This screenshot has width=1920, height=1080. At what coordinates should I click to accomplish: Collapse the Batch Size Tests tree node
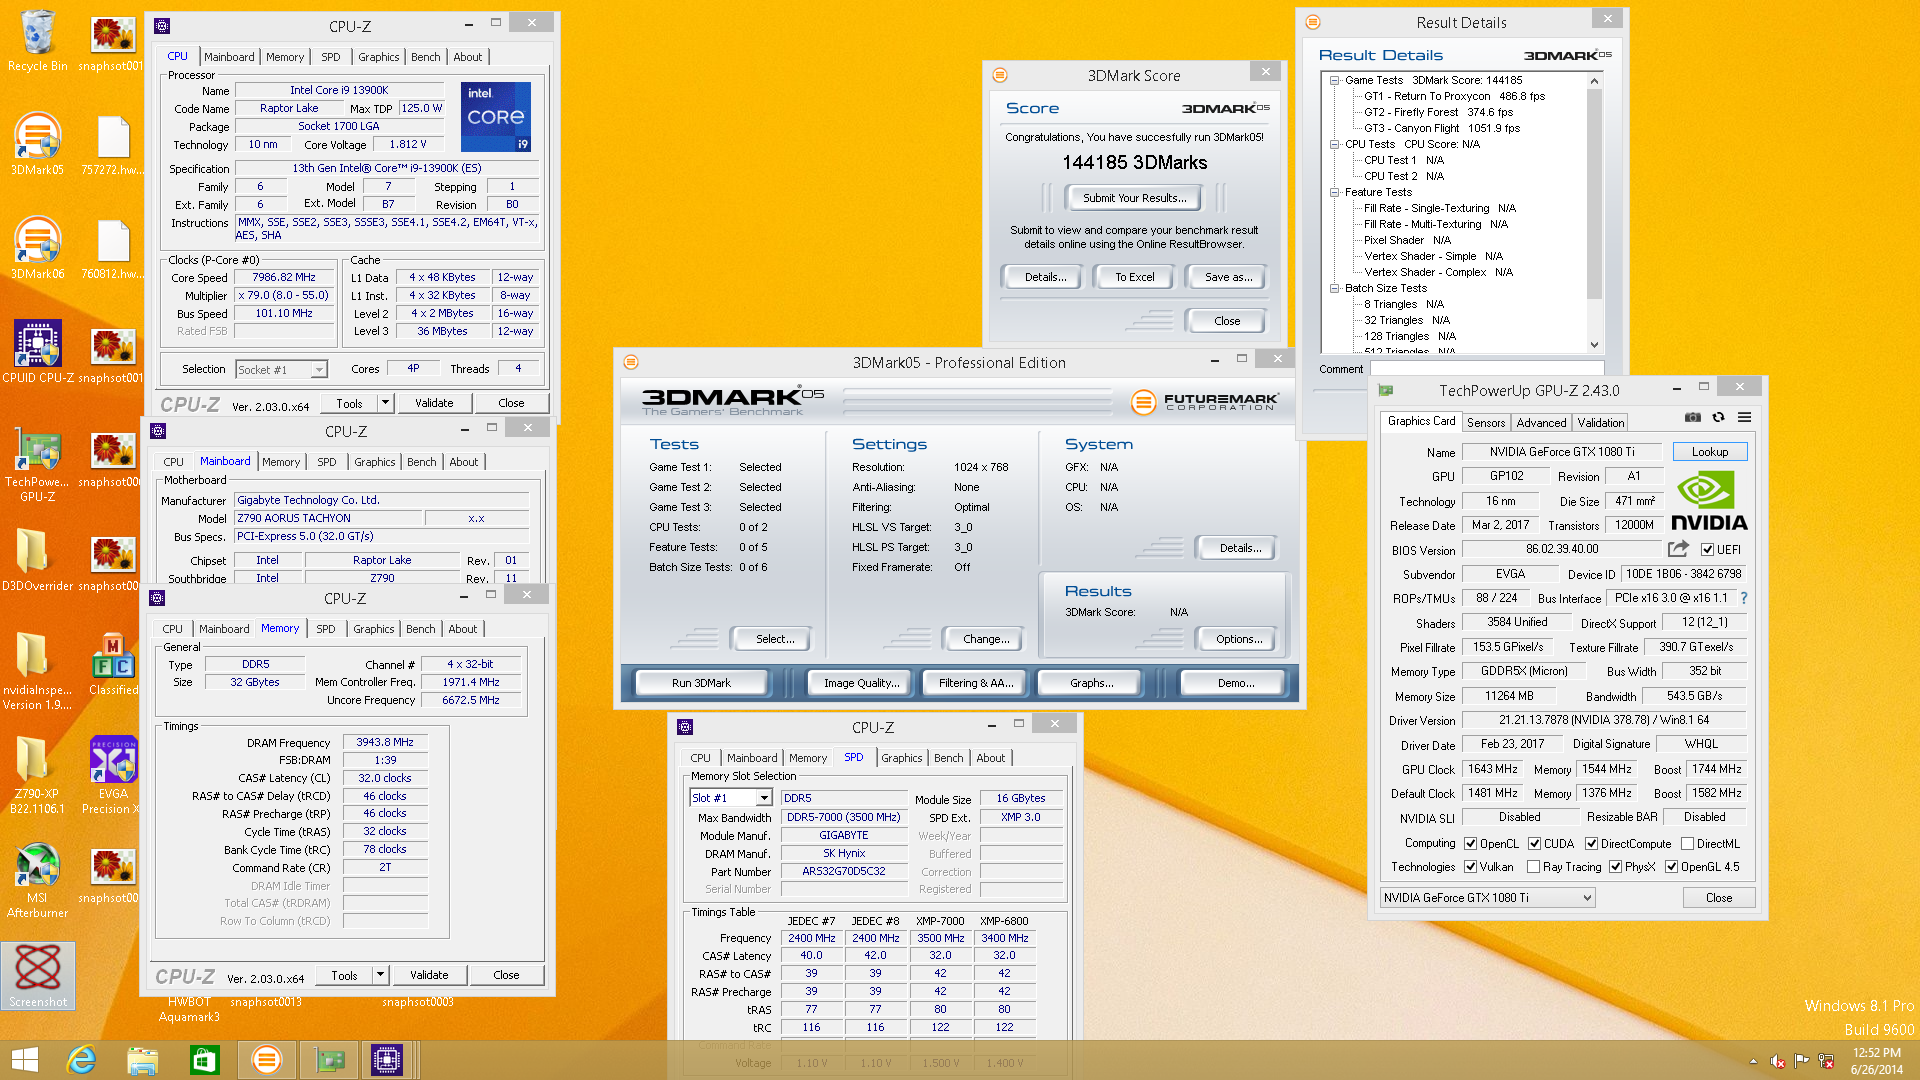pyautogui.click(x=1334, y=288)
